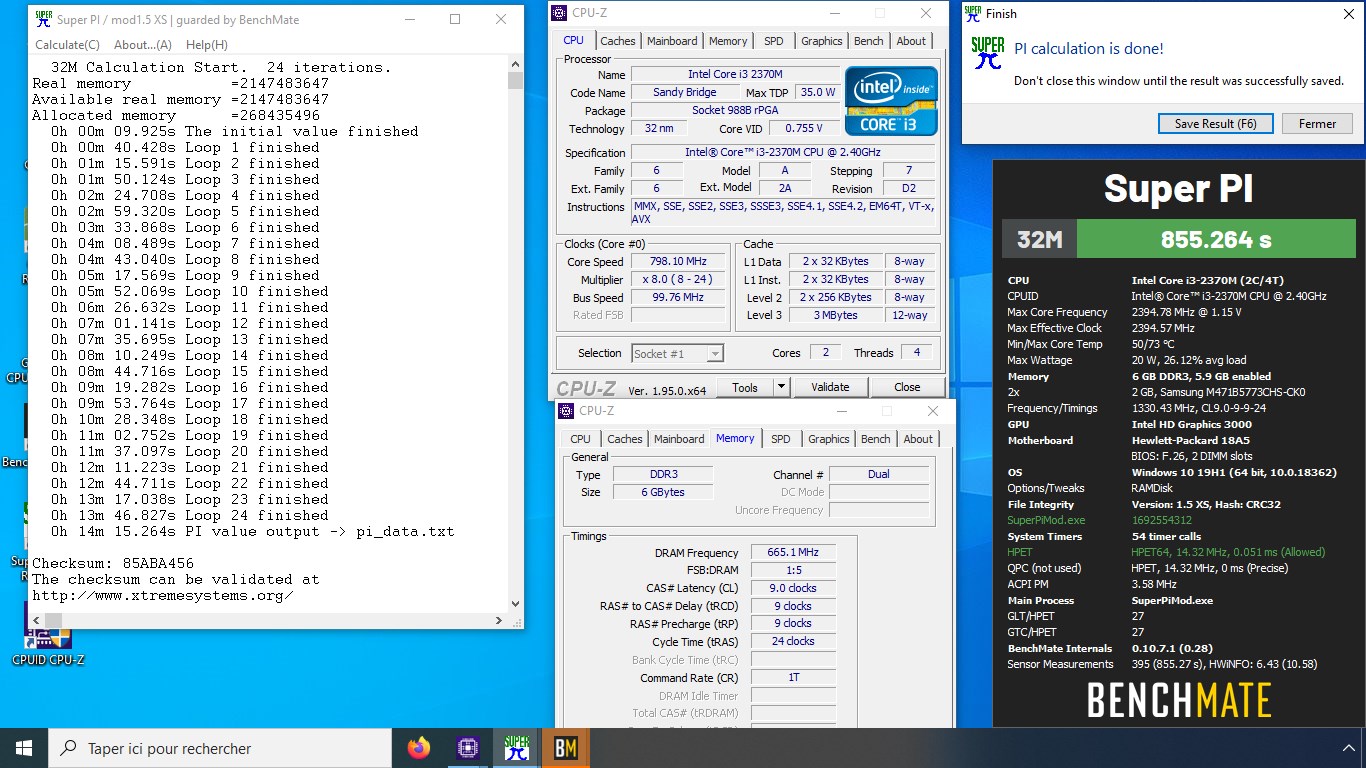Click the Loop 24 finished line
This screenshot has width=1366, height=768.
coord(190,515)
